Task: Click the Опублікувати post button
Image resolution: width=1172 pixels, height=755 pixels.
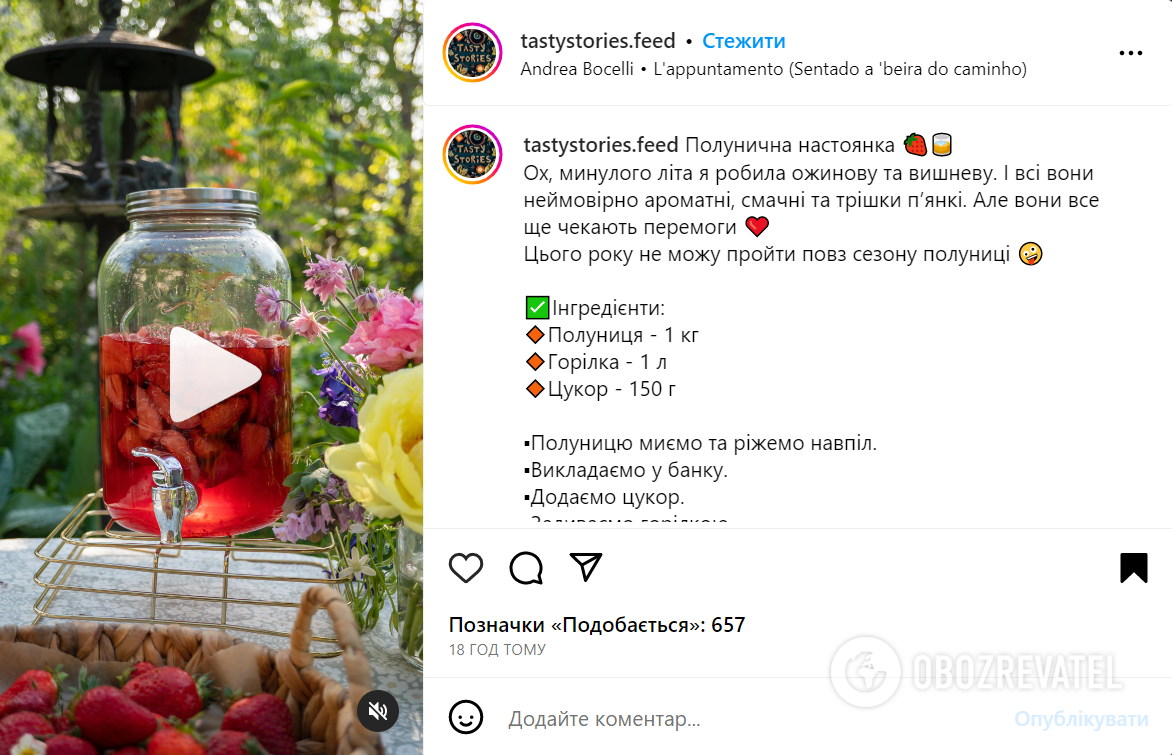Action: point(1082,719)
